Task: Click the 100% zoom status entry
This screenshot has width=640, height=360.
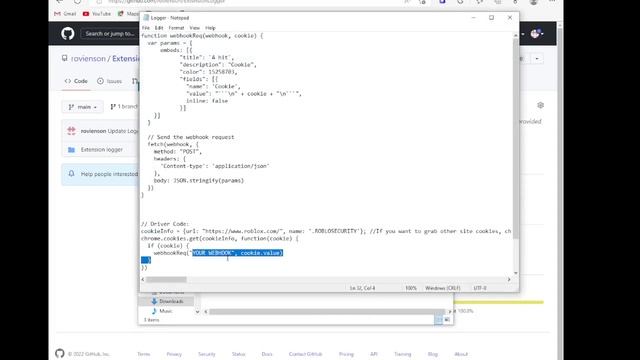Action: coord(411,288)
